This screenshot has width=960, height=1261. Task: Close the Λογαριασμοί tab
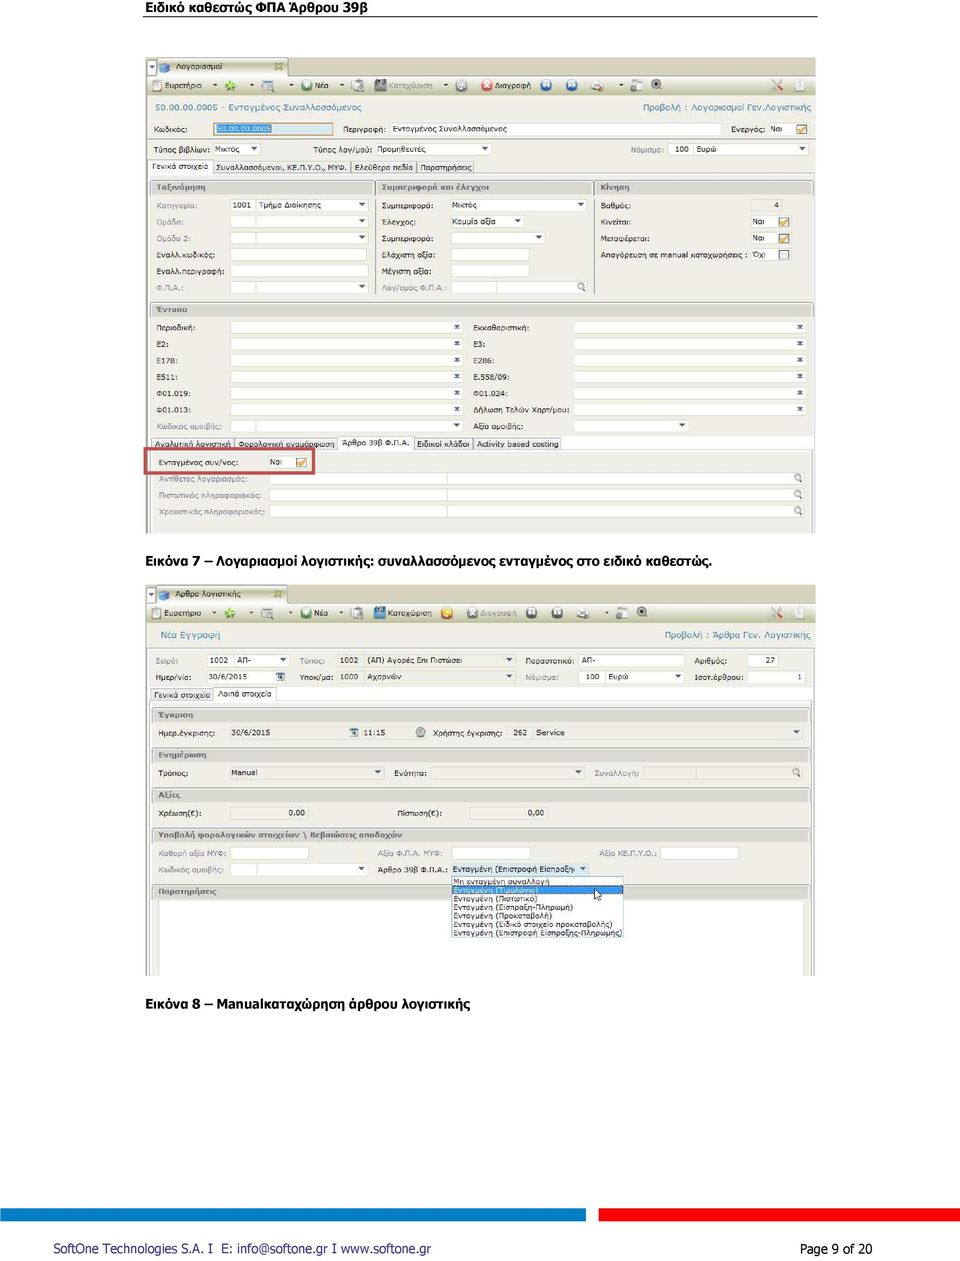[x=279, y=67]
